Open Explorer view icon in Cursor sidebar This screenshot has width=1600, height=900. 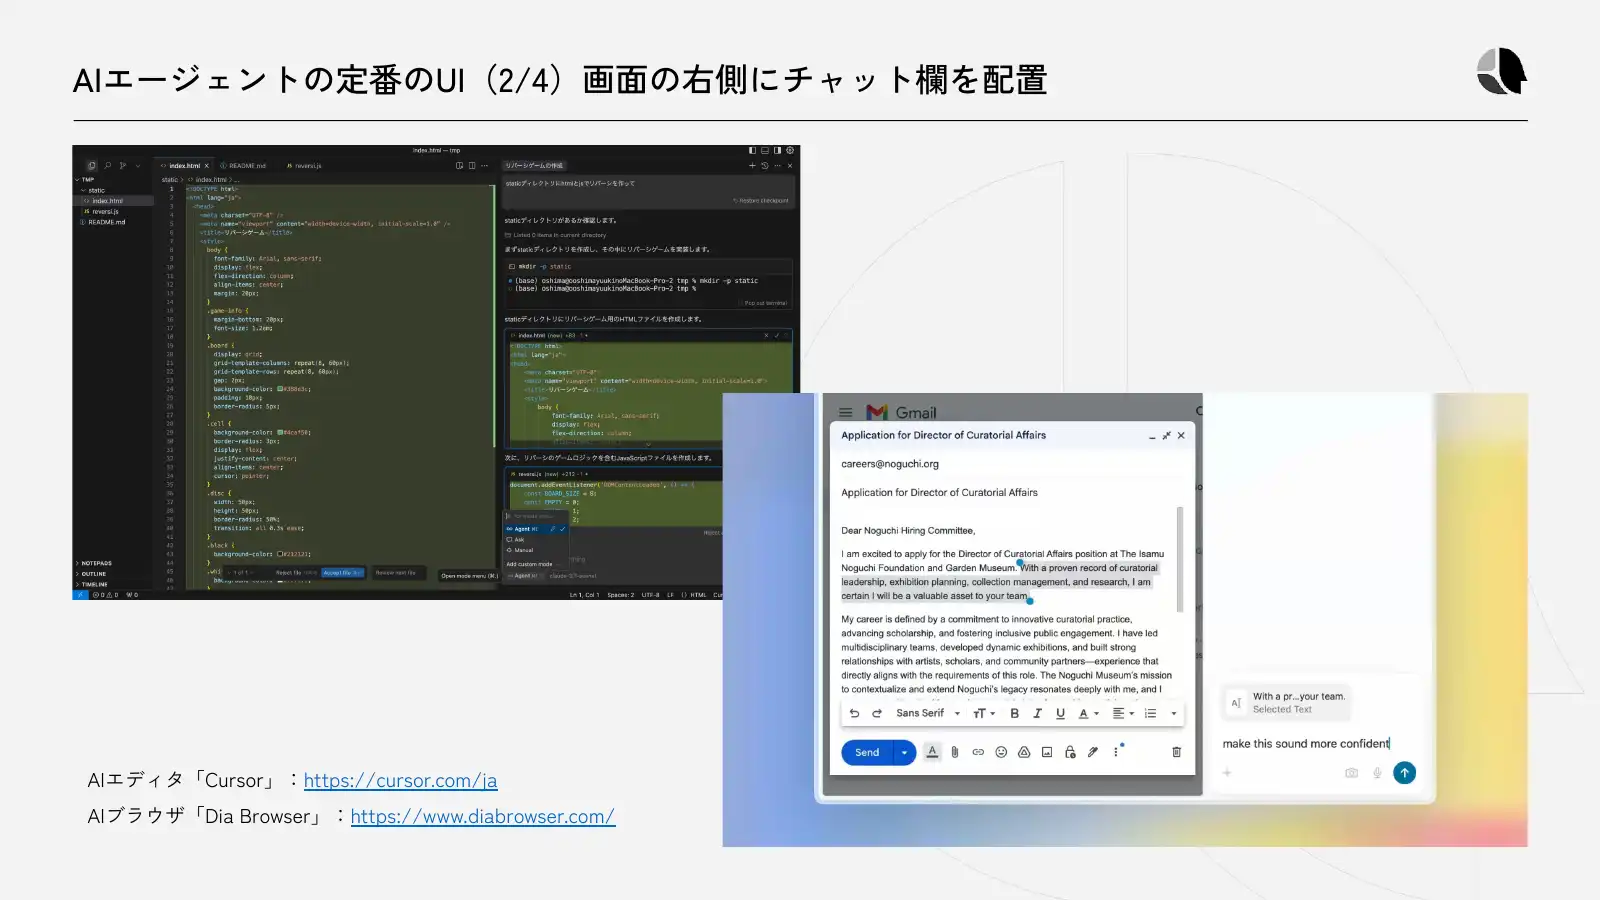pyautogui.click(x=92, y=166)
